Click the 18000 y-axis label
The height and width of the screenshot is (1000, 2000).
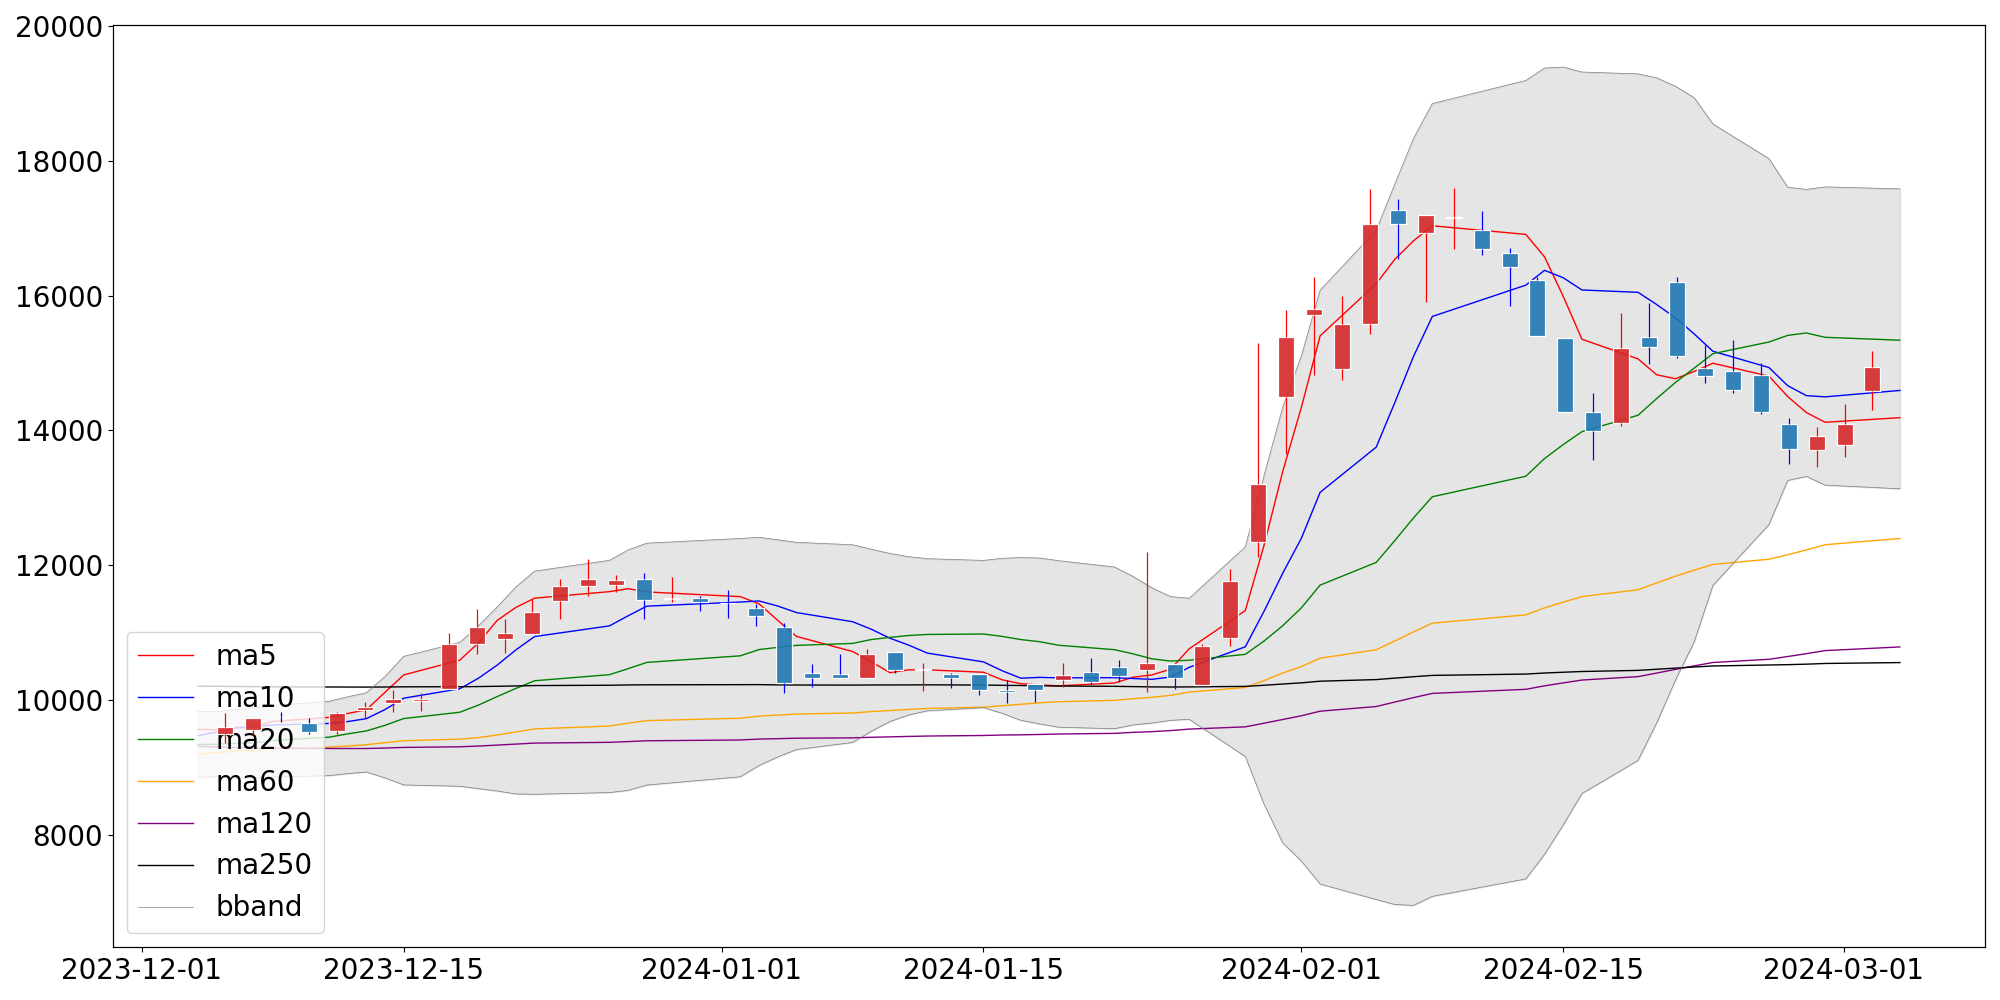click(x=59, y=162)
